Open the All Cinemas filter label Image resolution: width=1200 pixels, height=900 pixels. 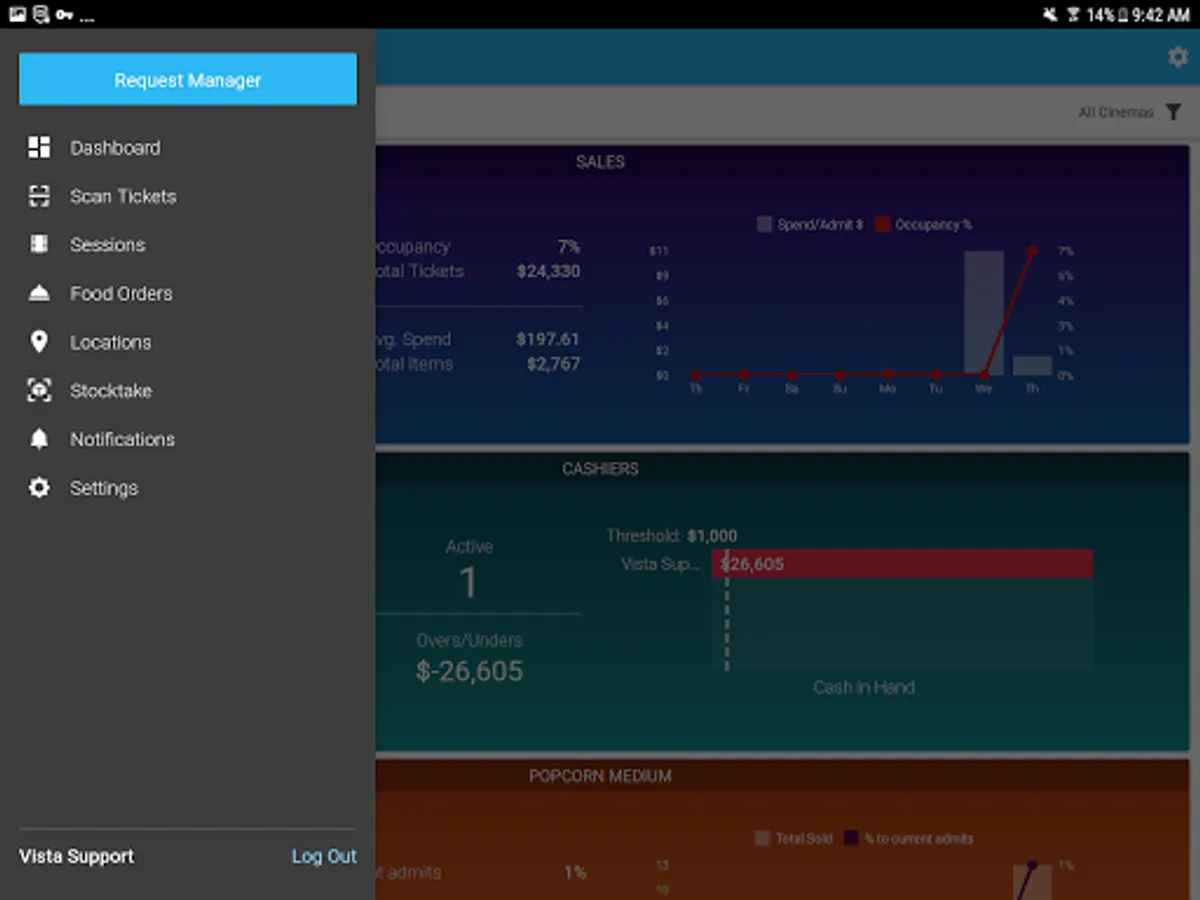point(1115,112)
